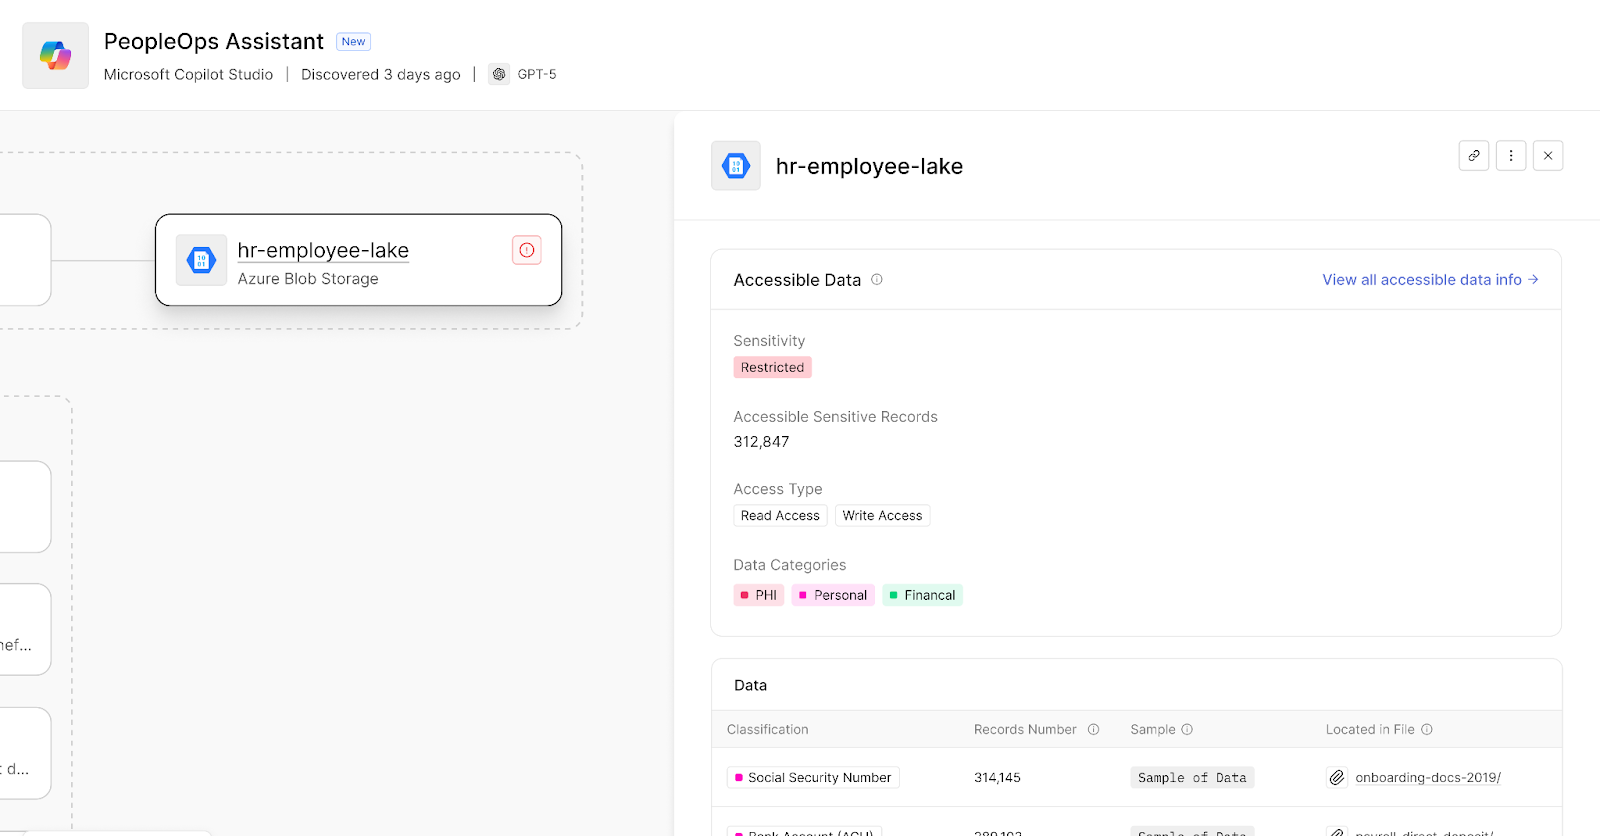Click the 314,145 records number cell
This screenshot has width=1600, height=836.
click(x=997, y=778)
